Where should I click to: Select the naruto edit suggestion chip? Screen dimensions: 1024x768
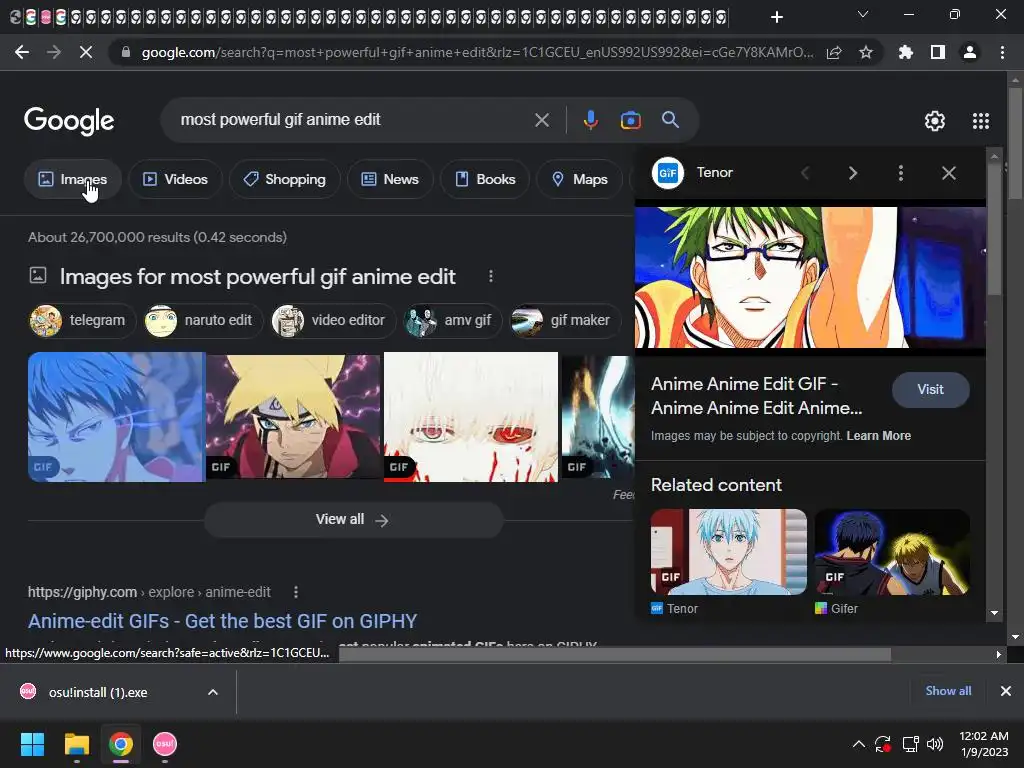pyautogui.click(x=203, y=321)
